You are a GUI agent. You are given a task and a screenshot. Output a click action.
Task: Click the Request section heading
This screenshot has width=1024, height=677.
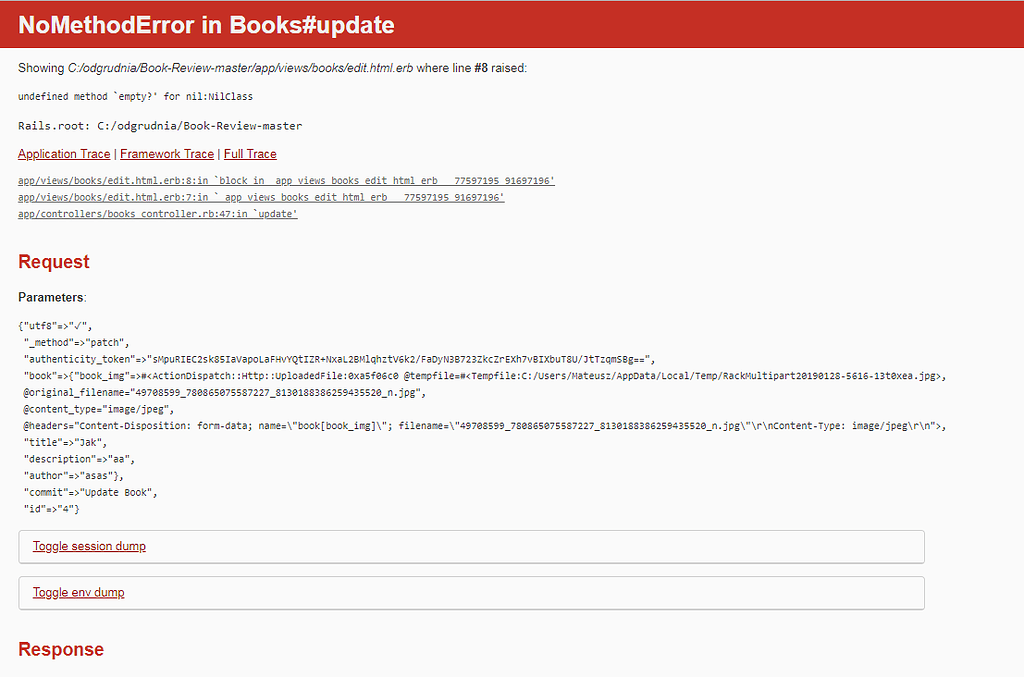point(53,261)
